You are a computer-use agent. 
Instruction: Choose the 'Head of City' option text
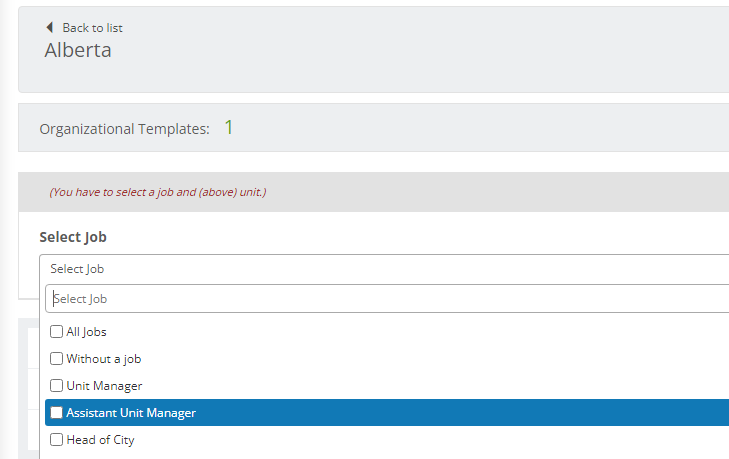100,439
